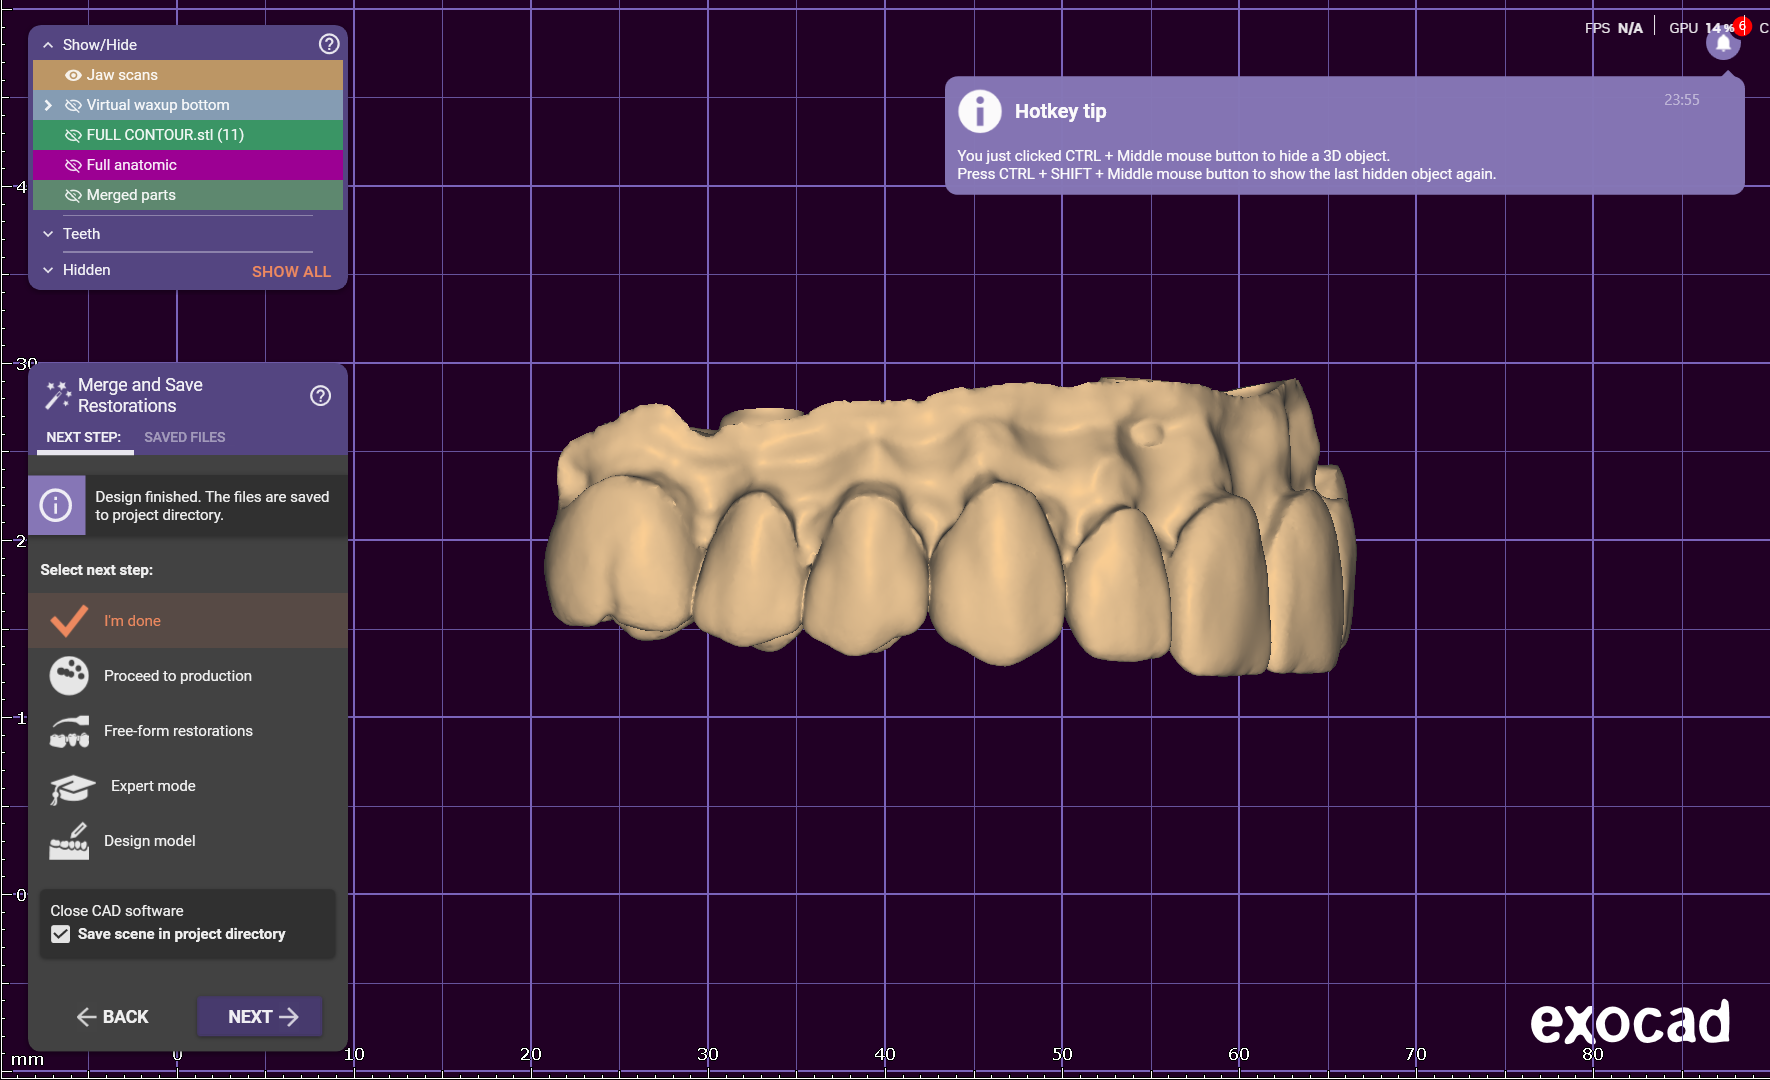Uncheck Save scene in project directory
This screenshot has width=1770, height=1080.
pos(61,934)
